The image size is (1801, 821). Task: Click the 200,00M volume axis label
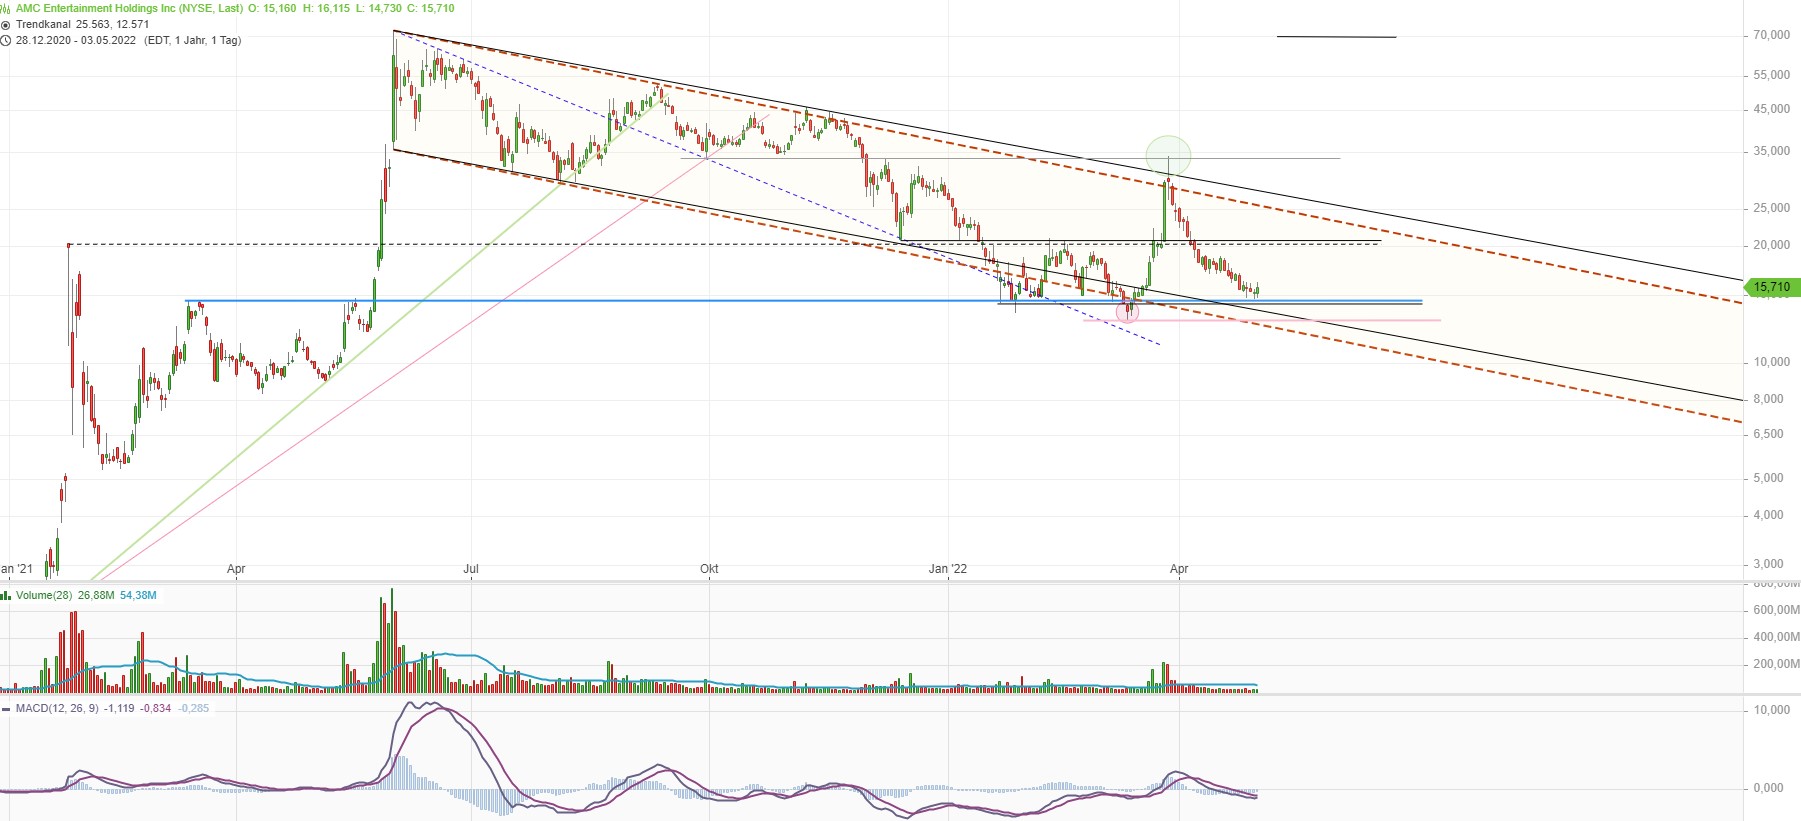(x=1776, y=664)
